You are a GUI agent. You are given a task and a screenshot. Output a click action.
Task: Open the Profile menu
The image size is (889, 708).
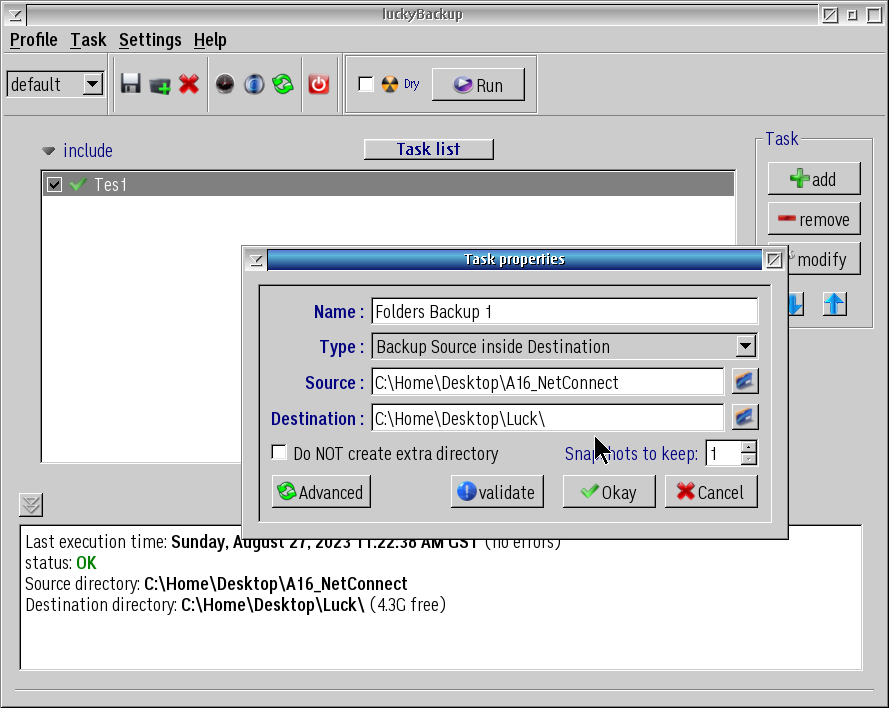tap(33, 40)
